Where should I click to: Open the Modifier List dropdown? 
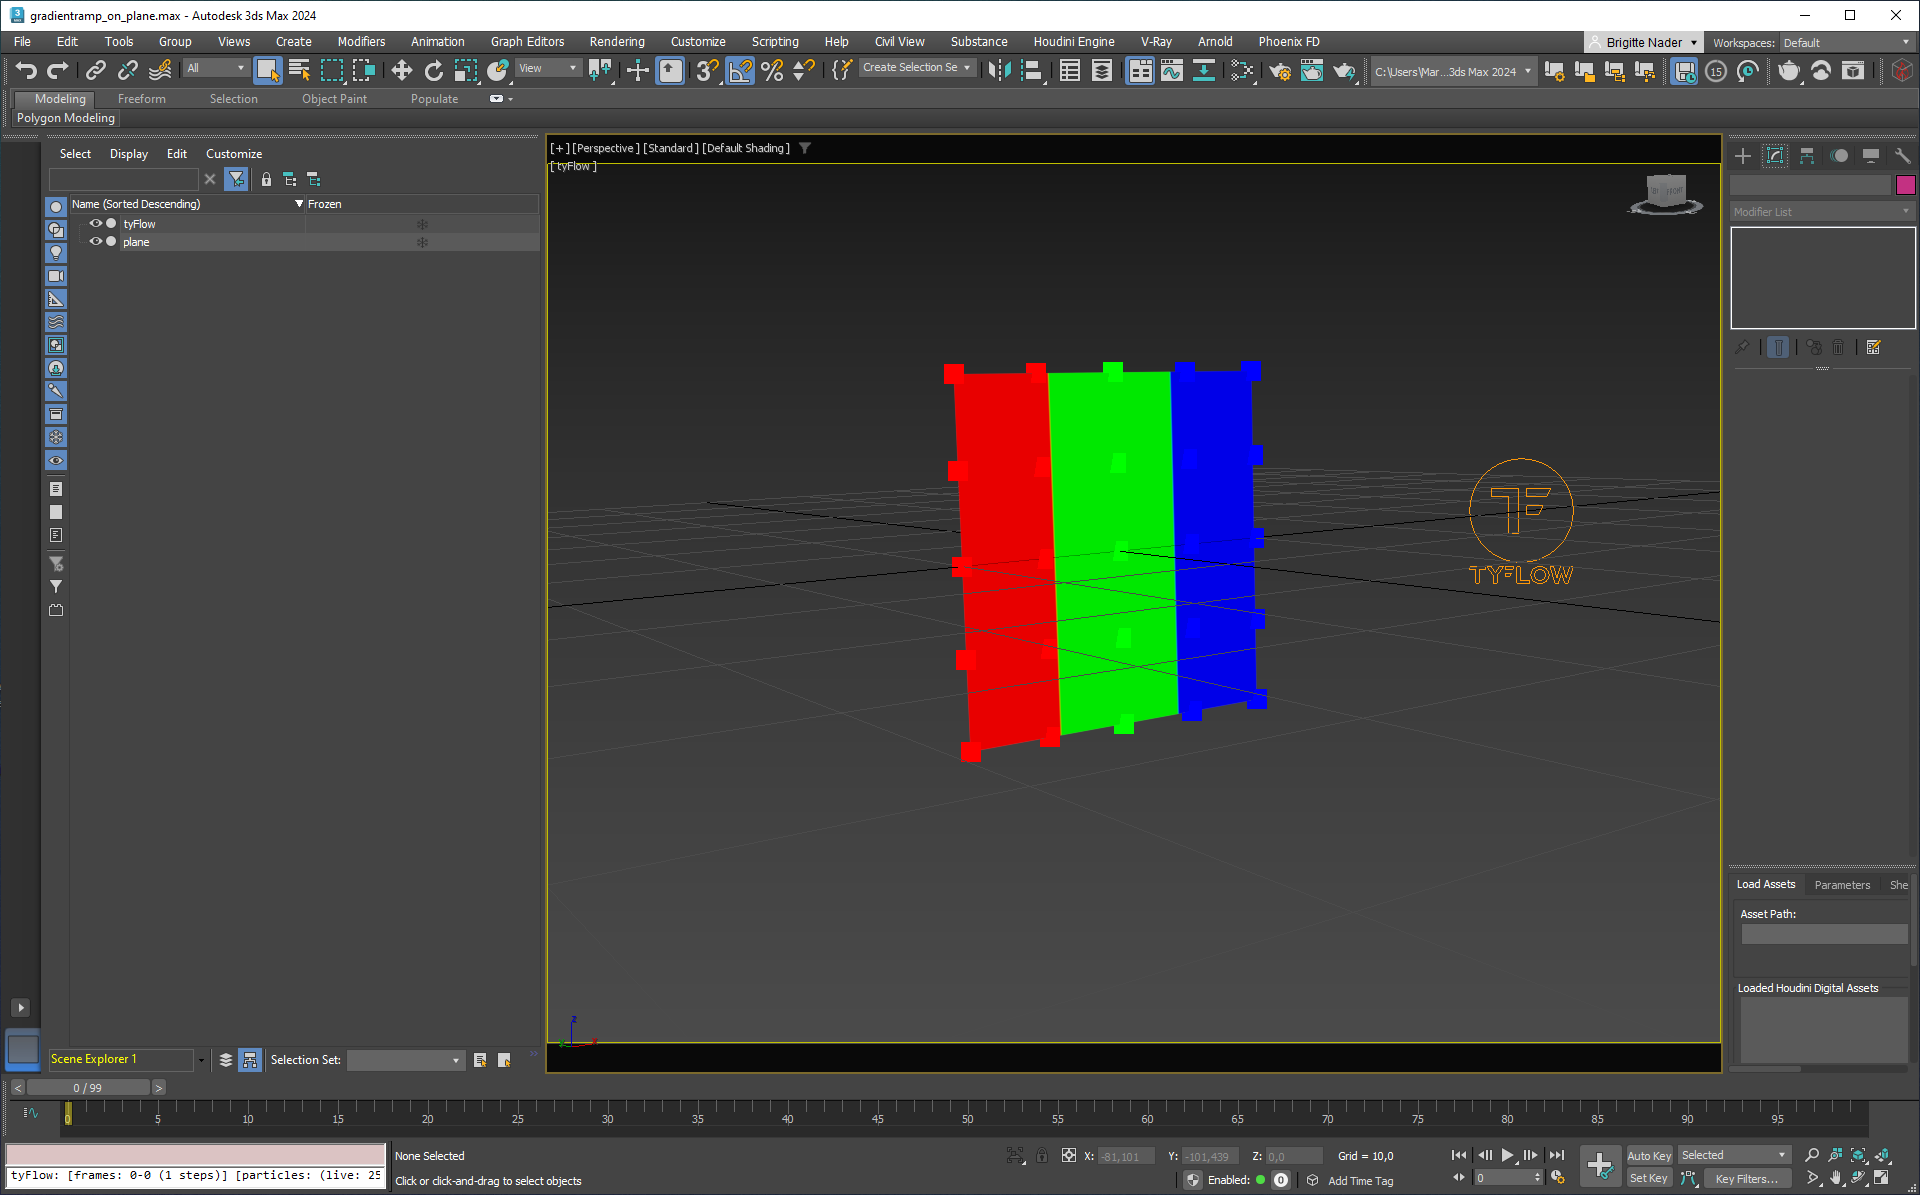point(1822,212)
